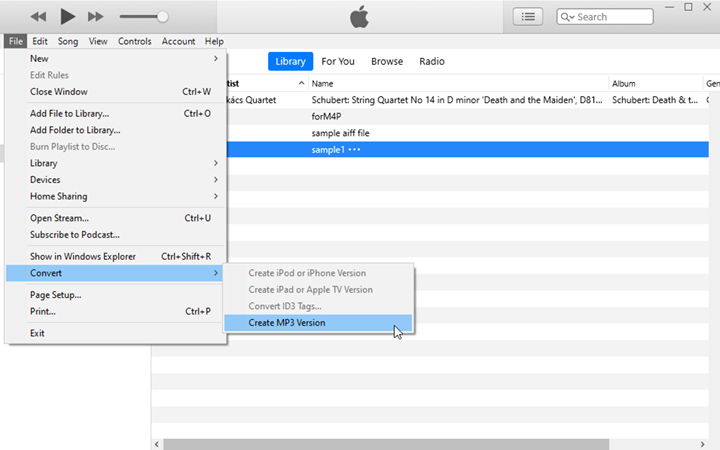Switch to the Radio tab
Image resolution: width=720 pixels, height=450 pixels.
[432, 61]
